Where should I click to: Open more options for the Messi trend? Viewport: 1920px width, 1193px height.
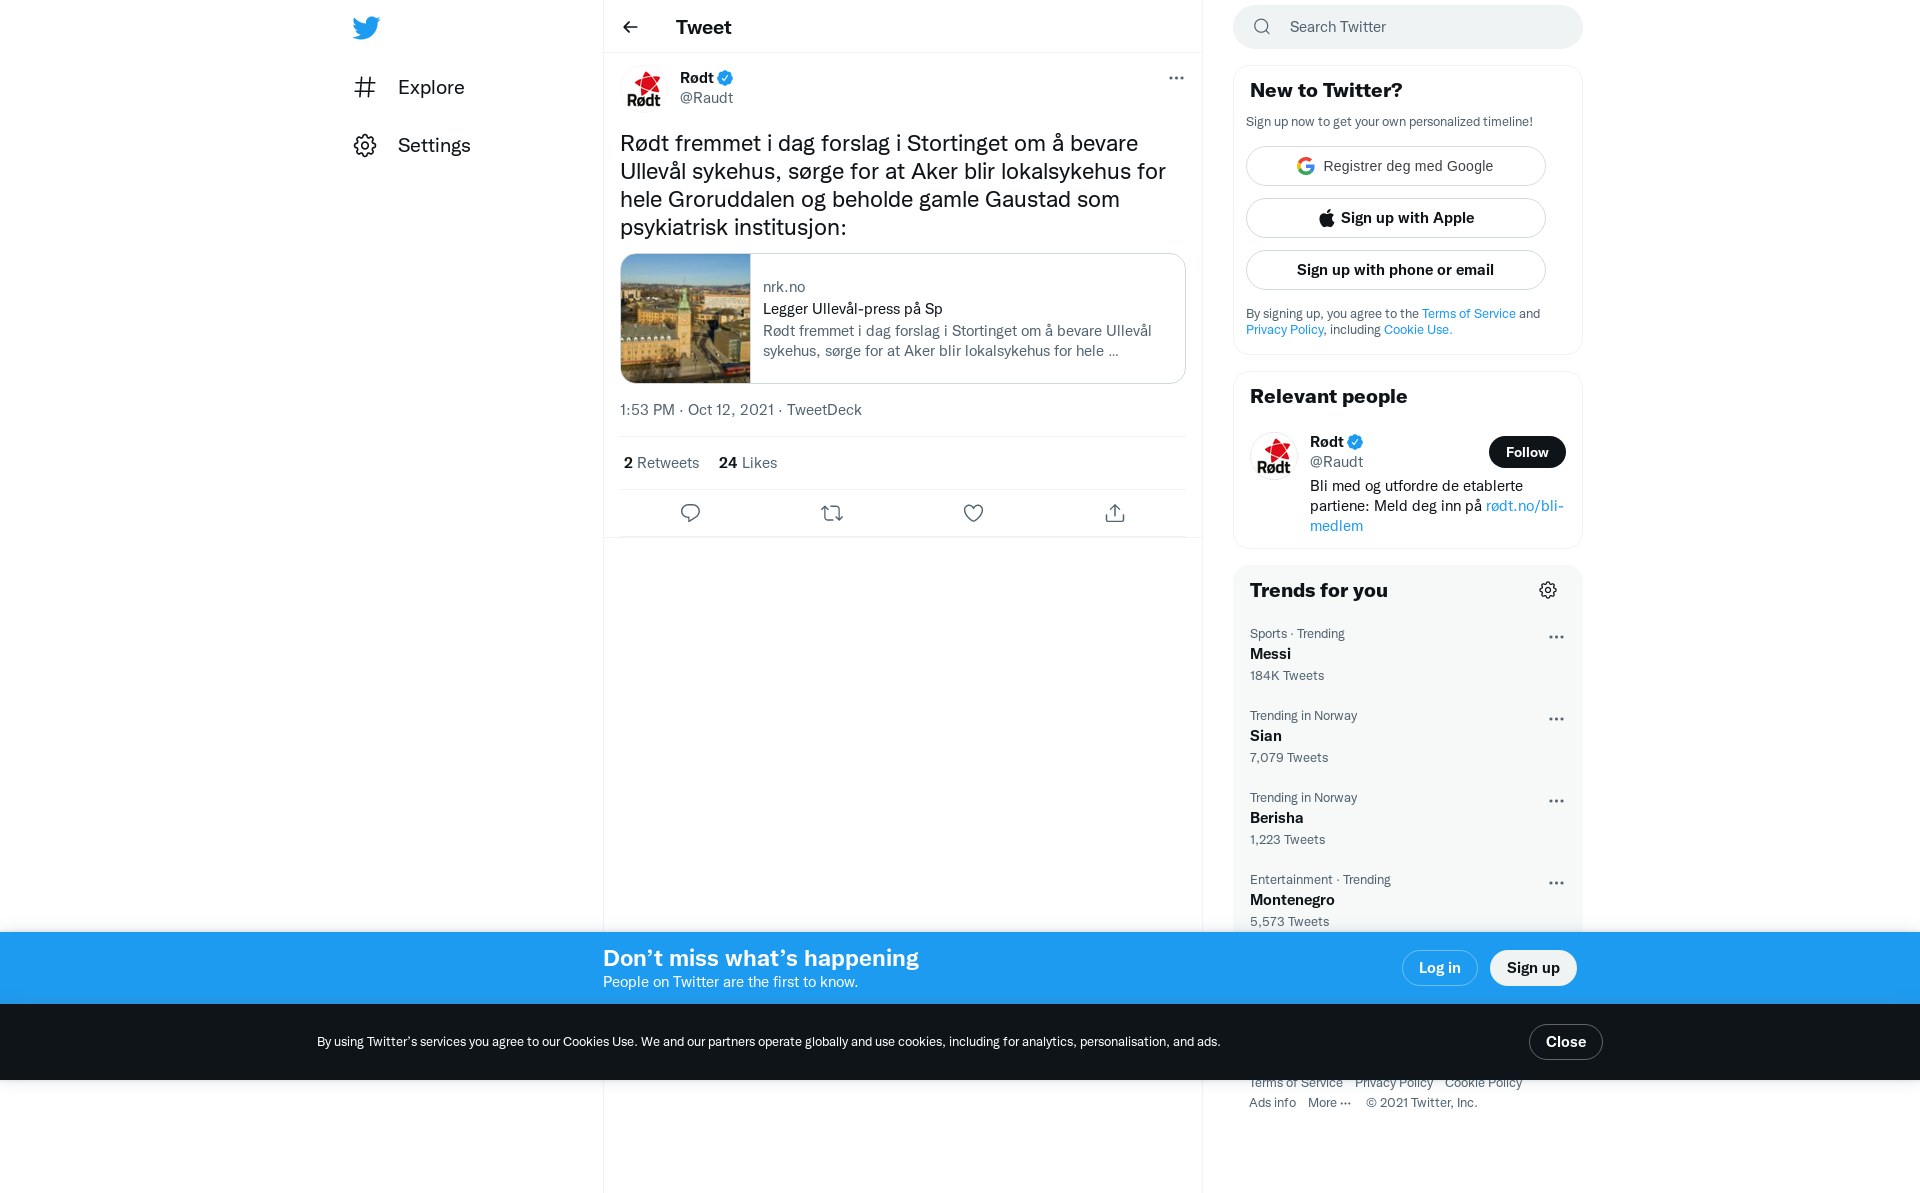tap(1556, 637)
